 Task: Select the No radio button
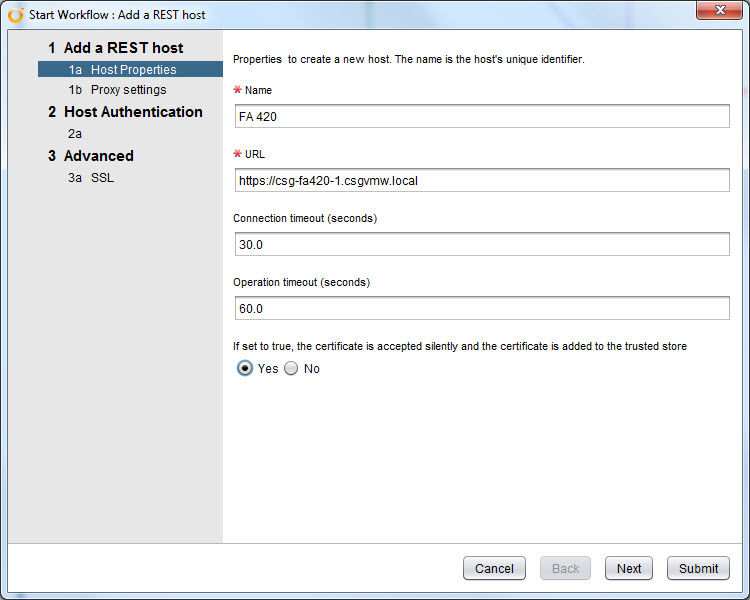pyautogui.click(x=291, y=368)
